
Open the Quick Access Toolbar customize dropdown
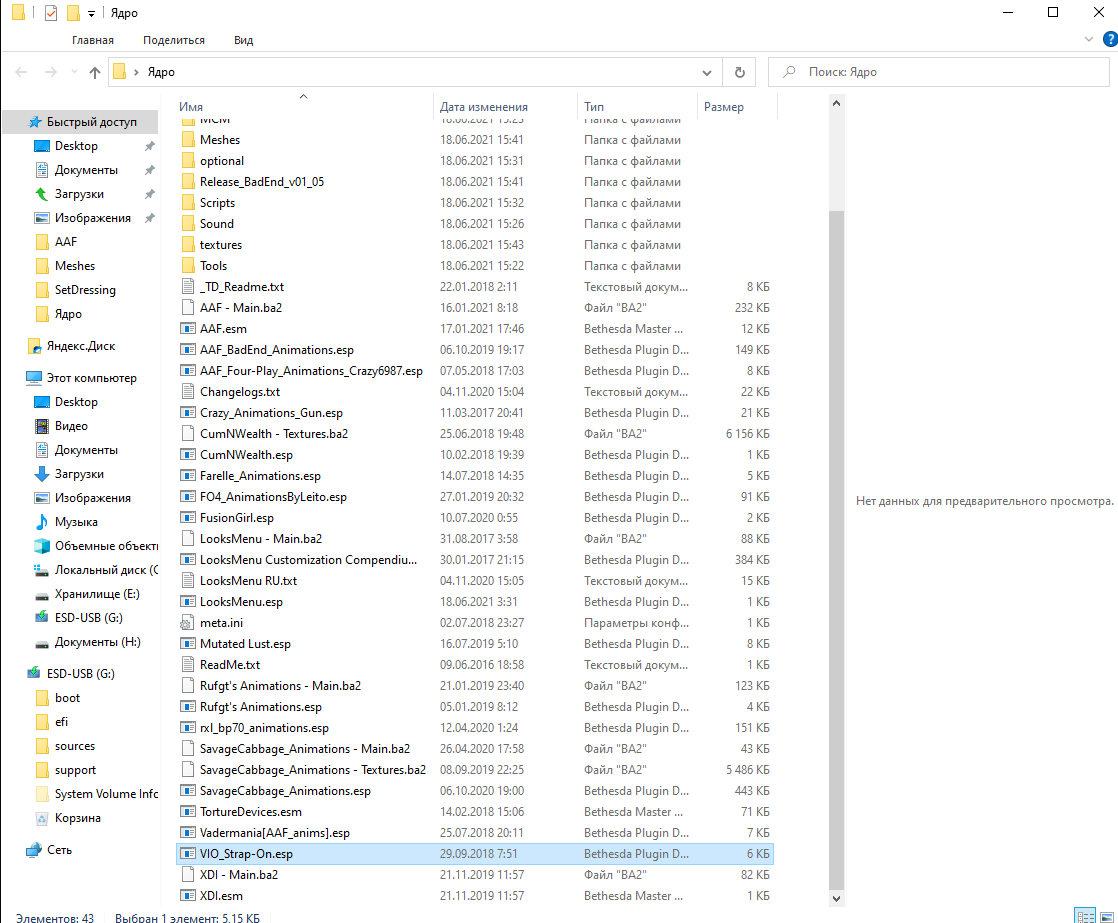click(91, 13)
